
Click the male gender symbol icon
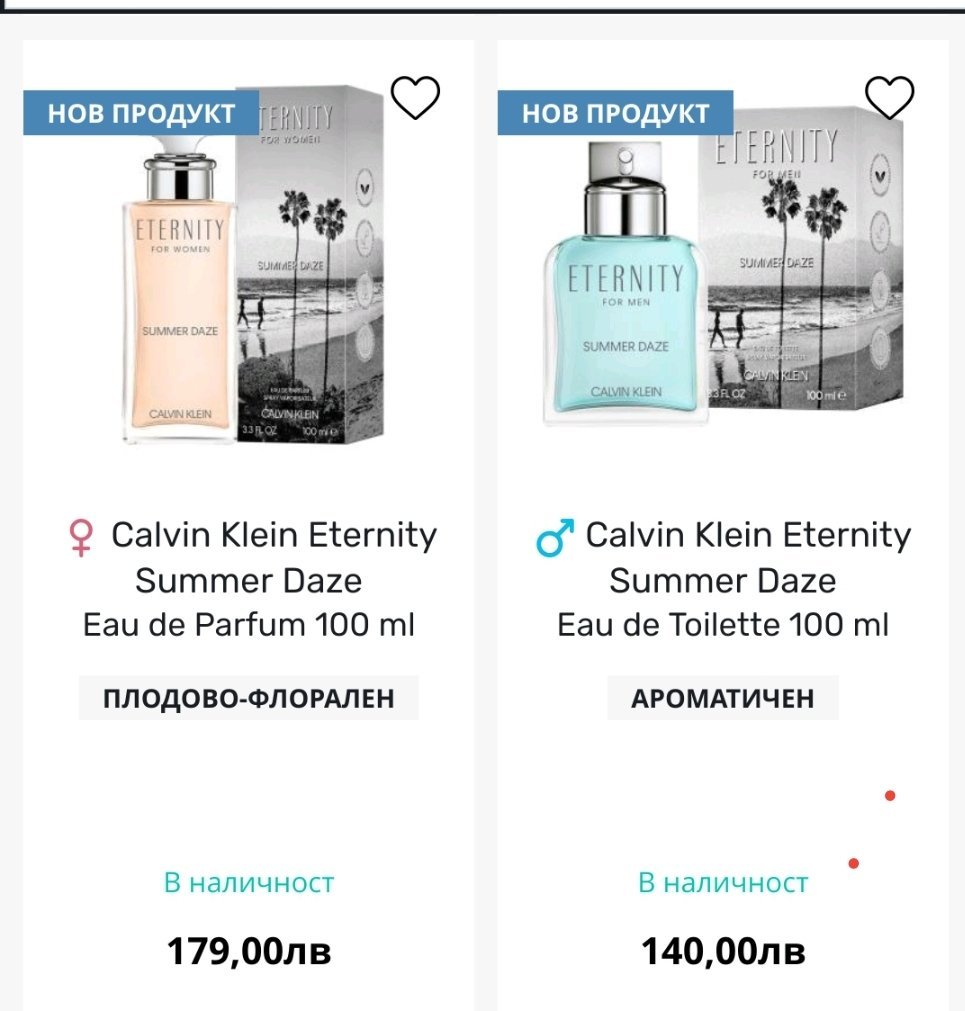555,538
